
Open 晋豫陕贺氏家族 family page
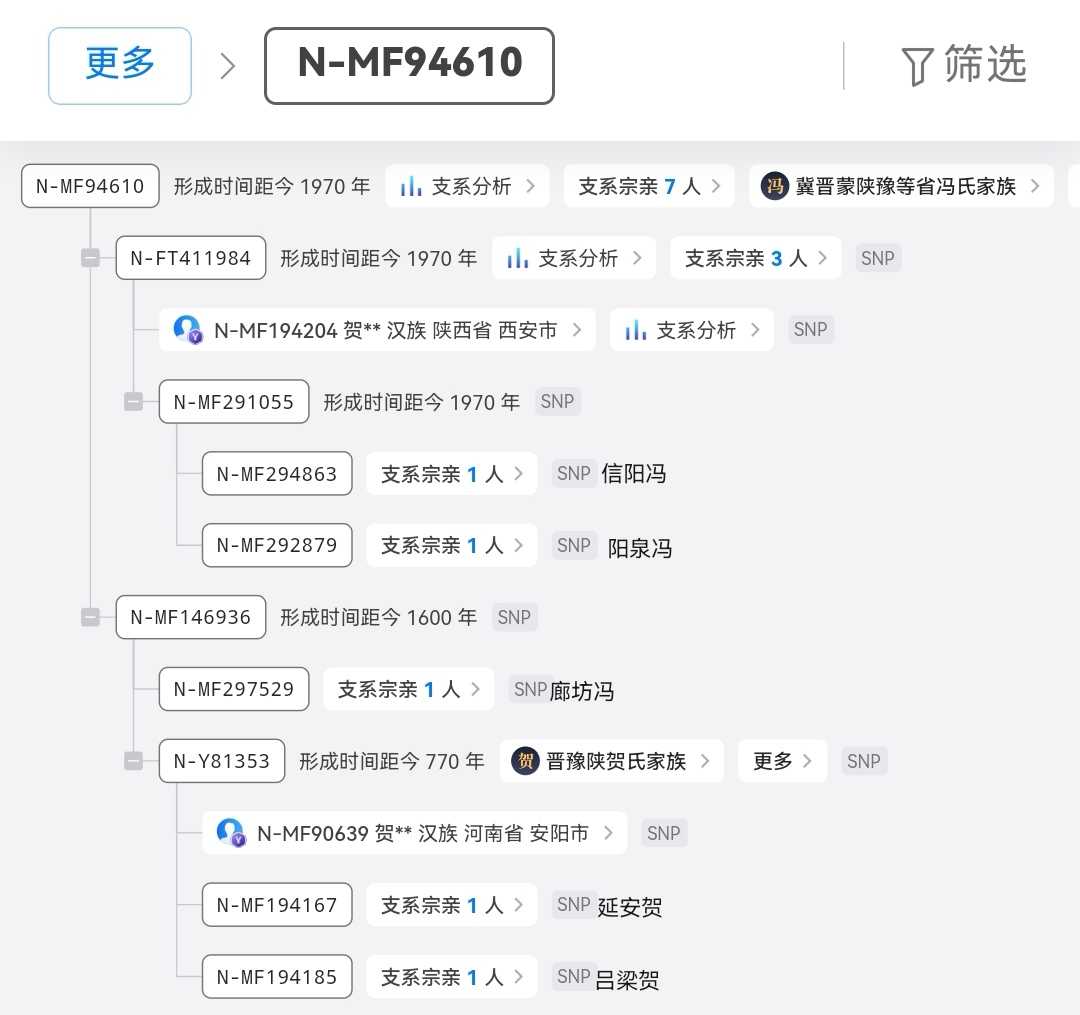tap(611, 761)
